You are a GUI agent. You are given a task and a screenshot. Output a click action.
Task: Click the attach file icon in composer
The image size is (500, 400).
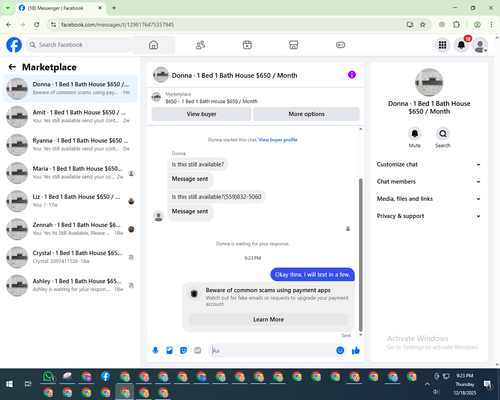[x=170, y=350]
